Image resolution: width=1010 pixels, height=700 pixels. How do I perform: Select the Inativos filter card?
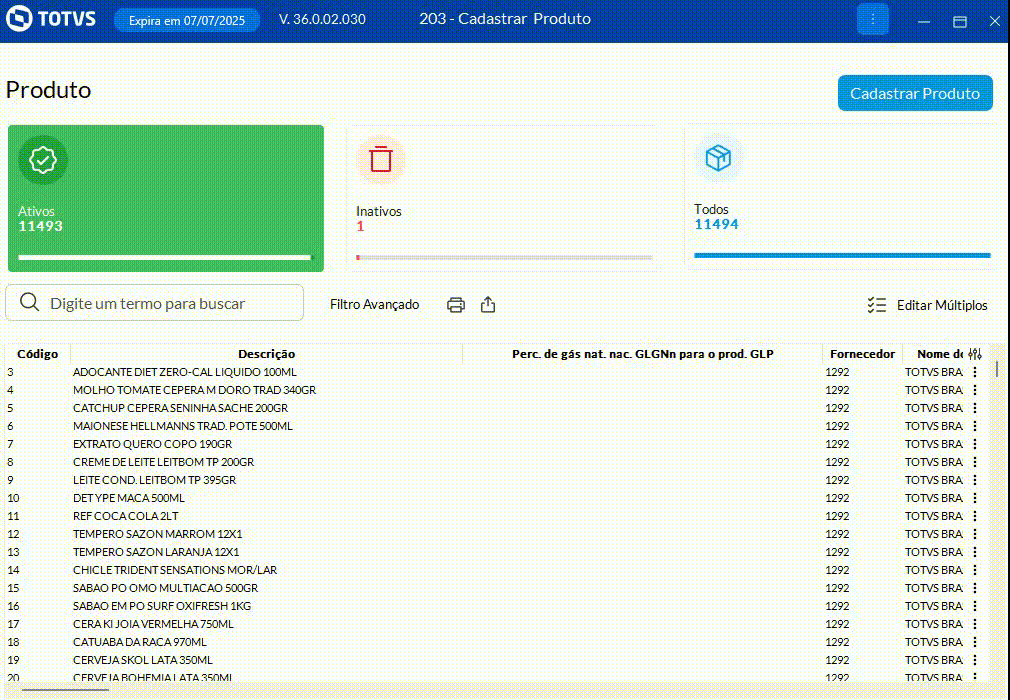pos(503,198)
